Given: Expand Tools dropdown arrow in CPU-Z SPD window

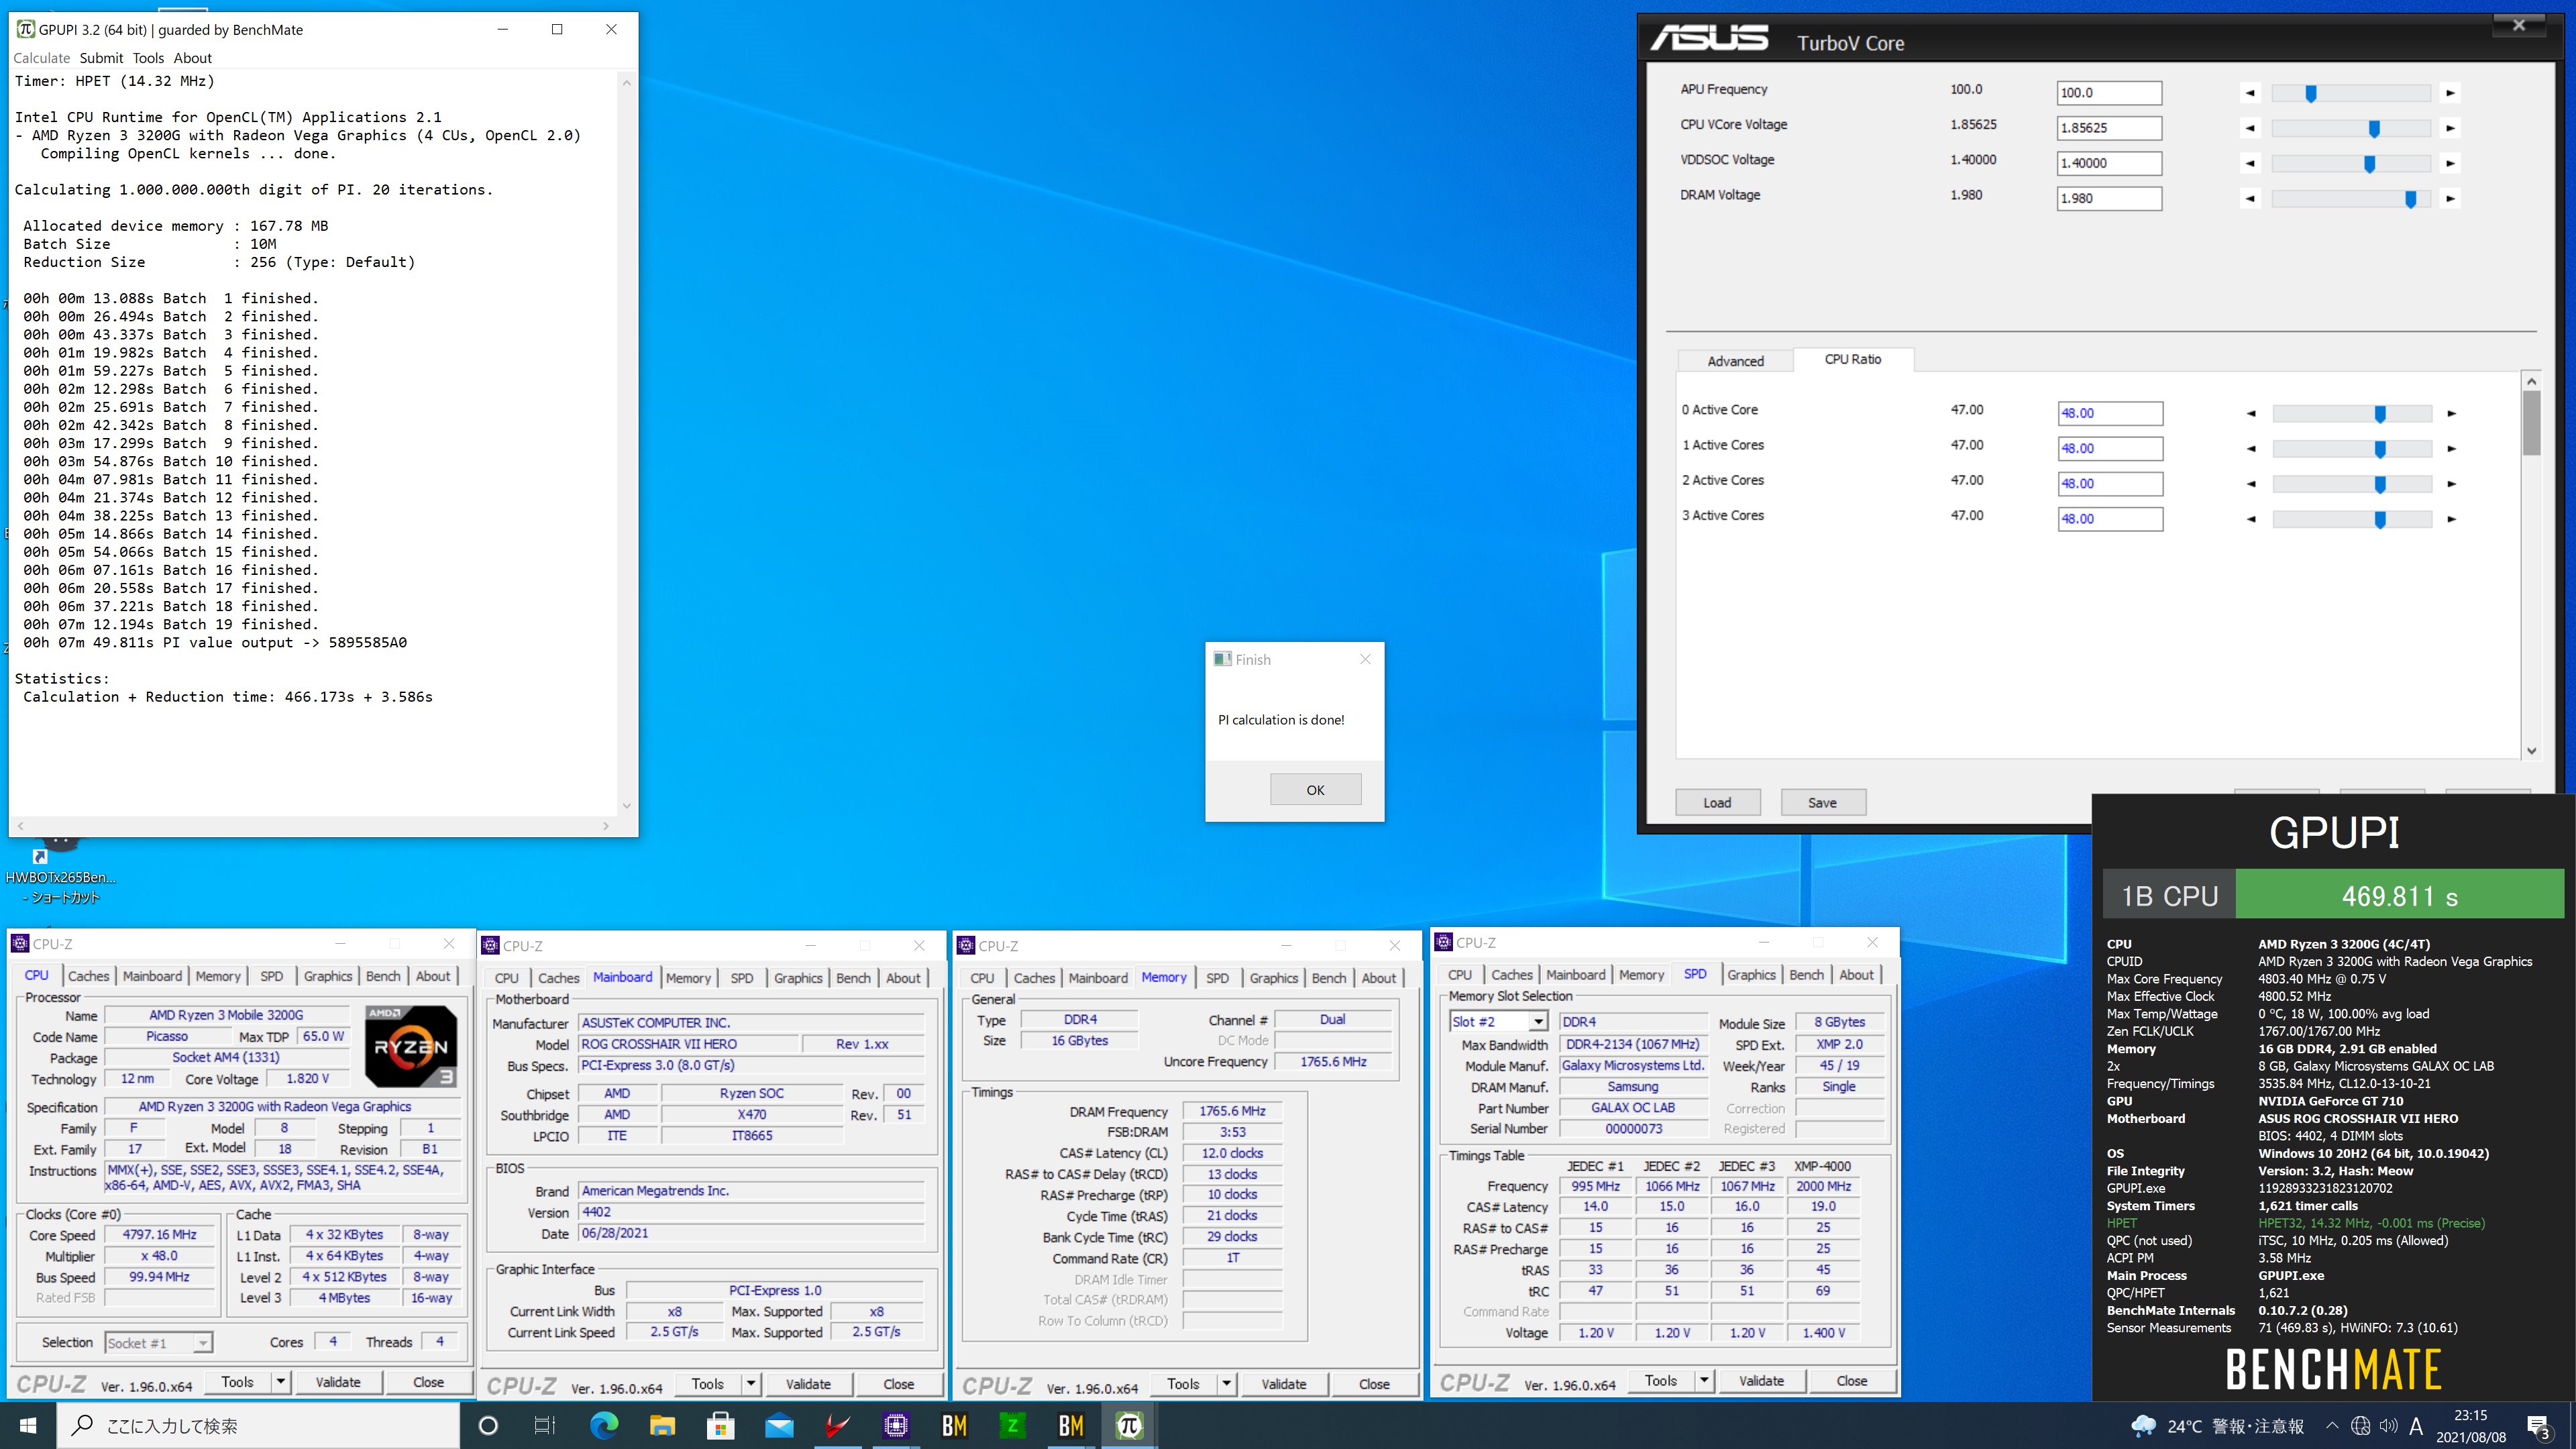Looking at the screenshot, I should (x=1705, y=1381).
